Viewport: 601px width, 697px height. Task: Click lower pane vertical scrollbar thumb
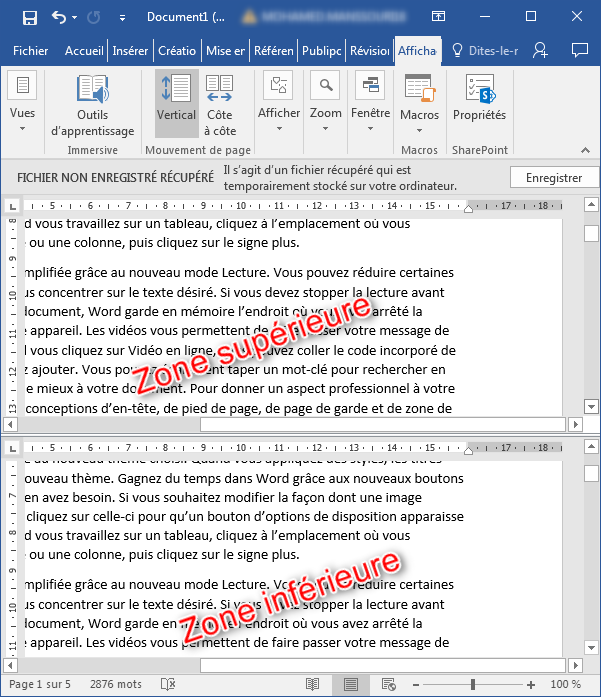pos(591,473)
